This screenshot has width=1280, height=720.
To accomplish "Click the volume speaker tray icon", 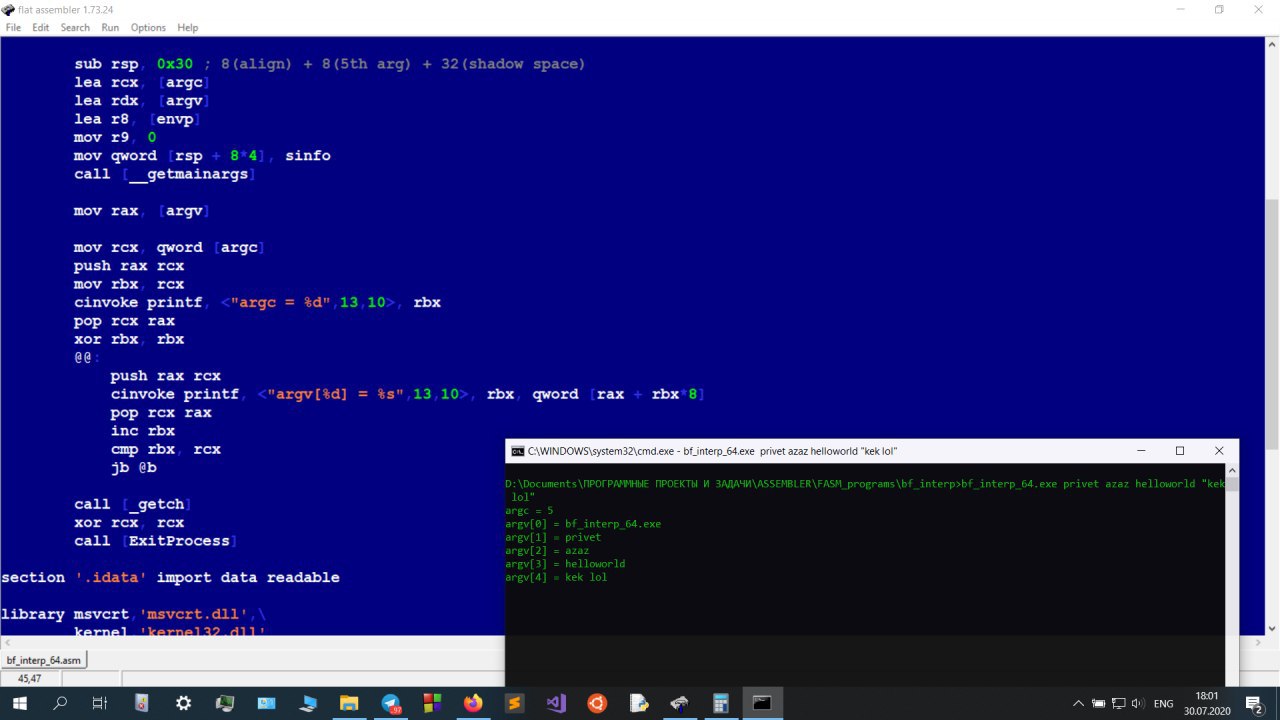I will point(1137,704).
